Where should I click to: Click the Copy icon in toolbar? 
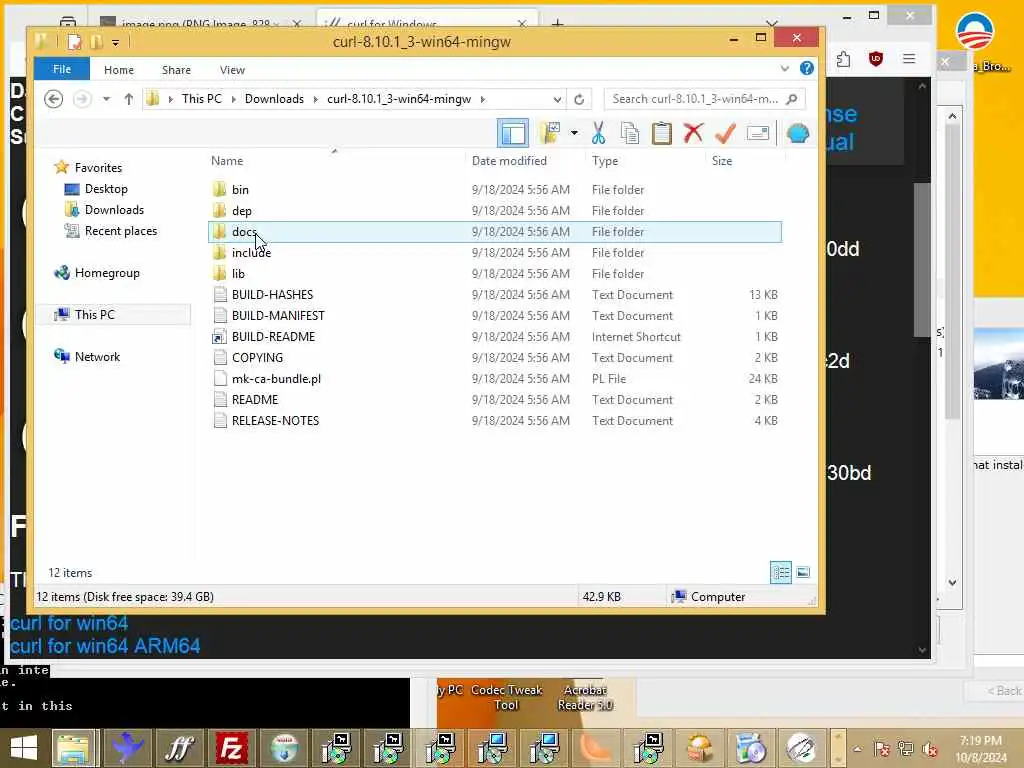[630, 133]
